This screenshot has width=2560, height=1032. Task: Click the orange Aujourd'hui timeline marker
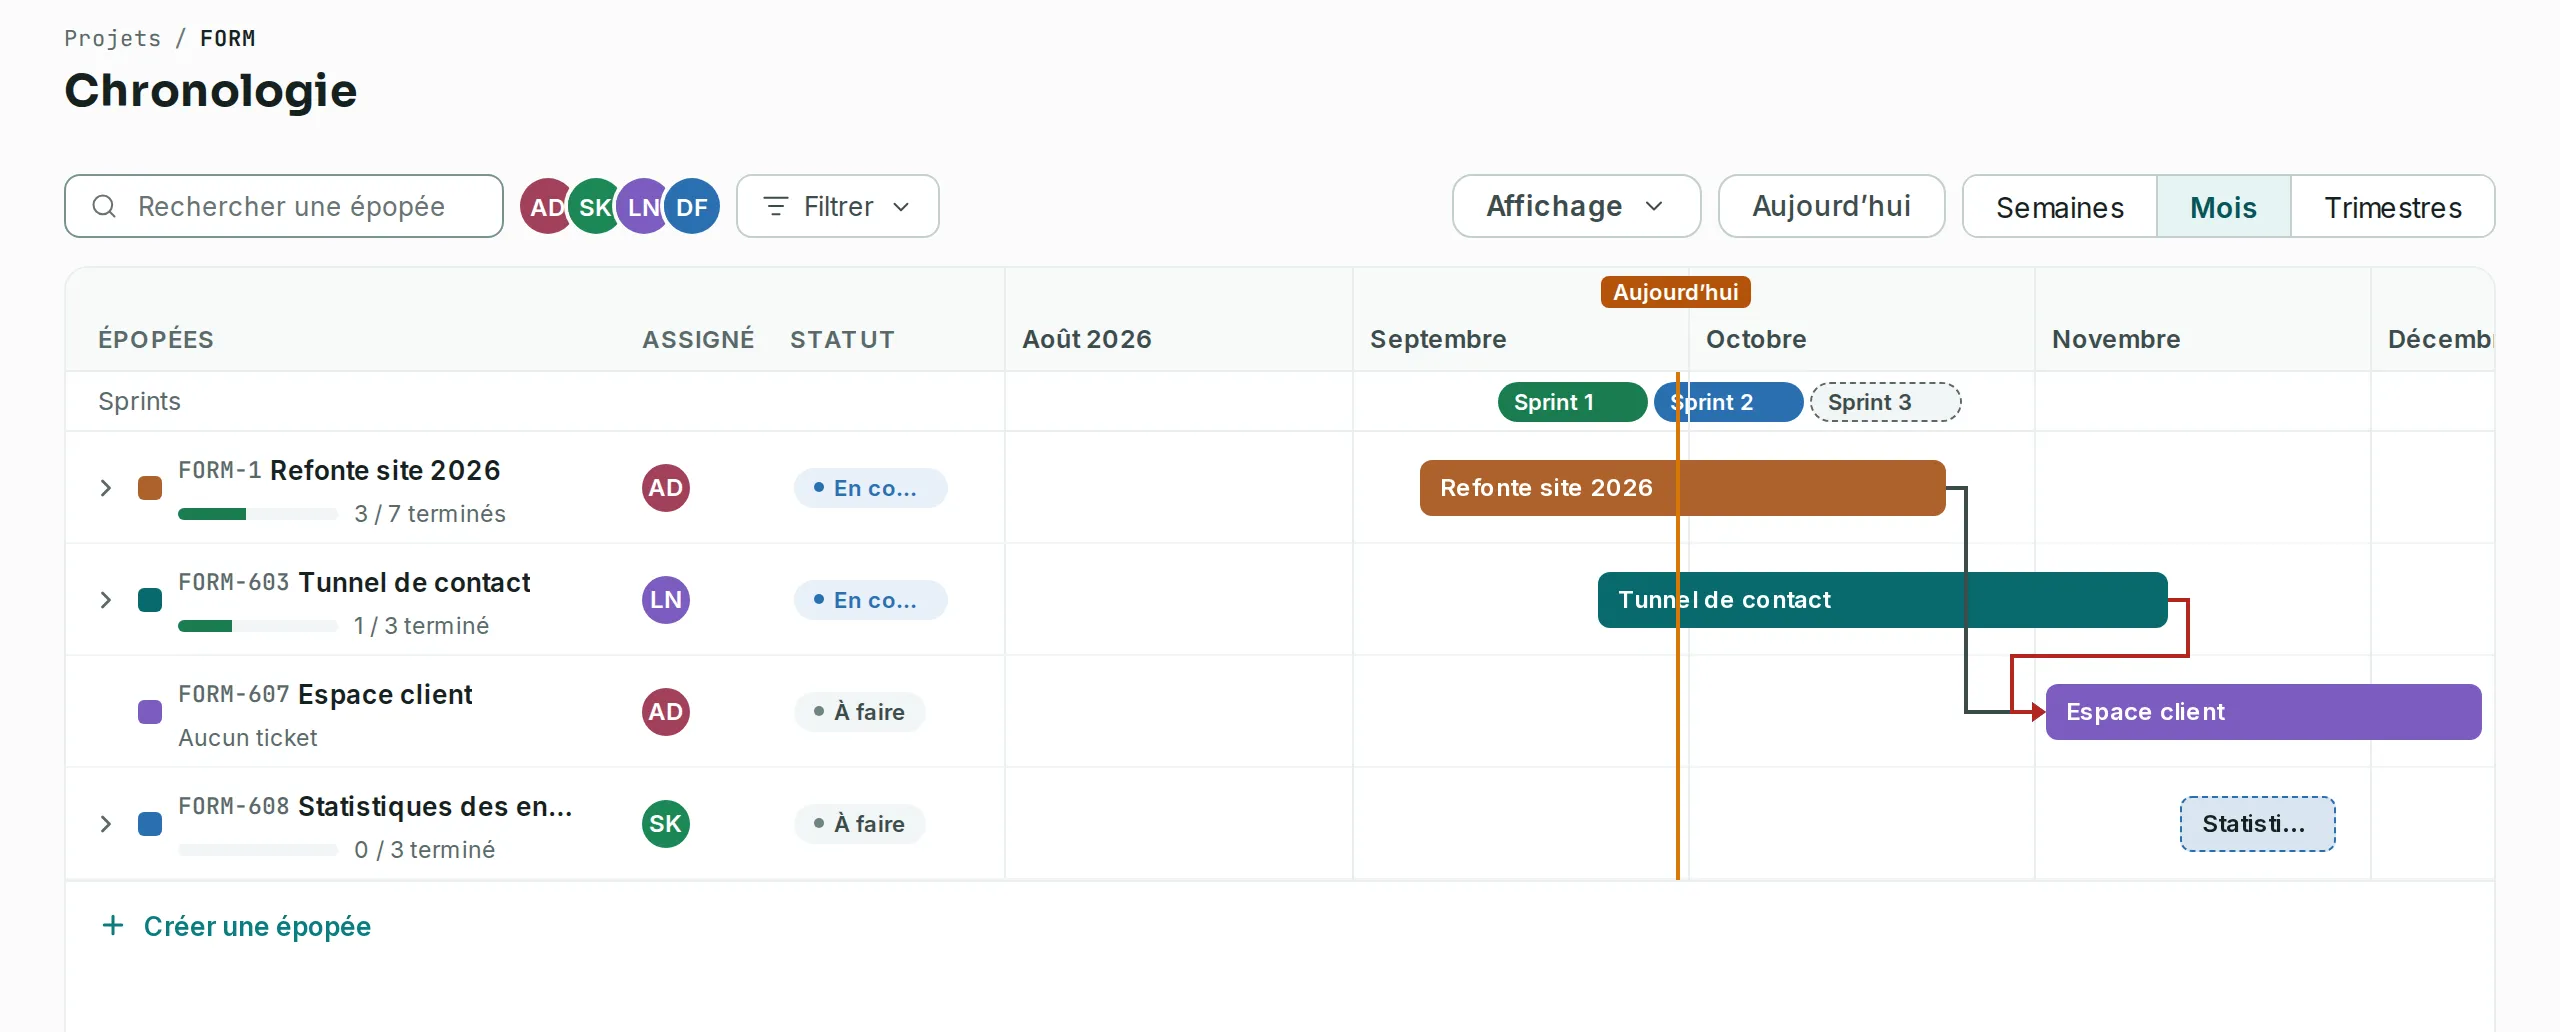point(1676,292)
